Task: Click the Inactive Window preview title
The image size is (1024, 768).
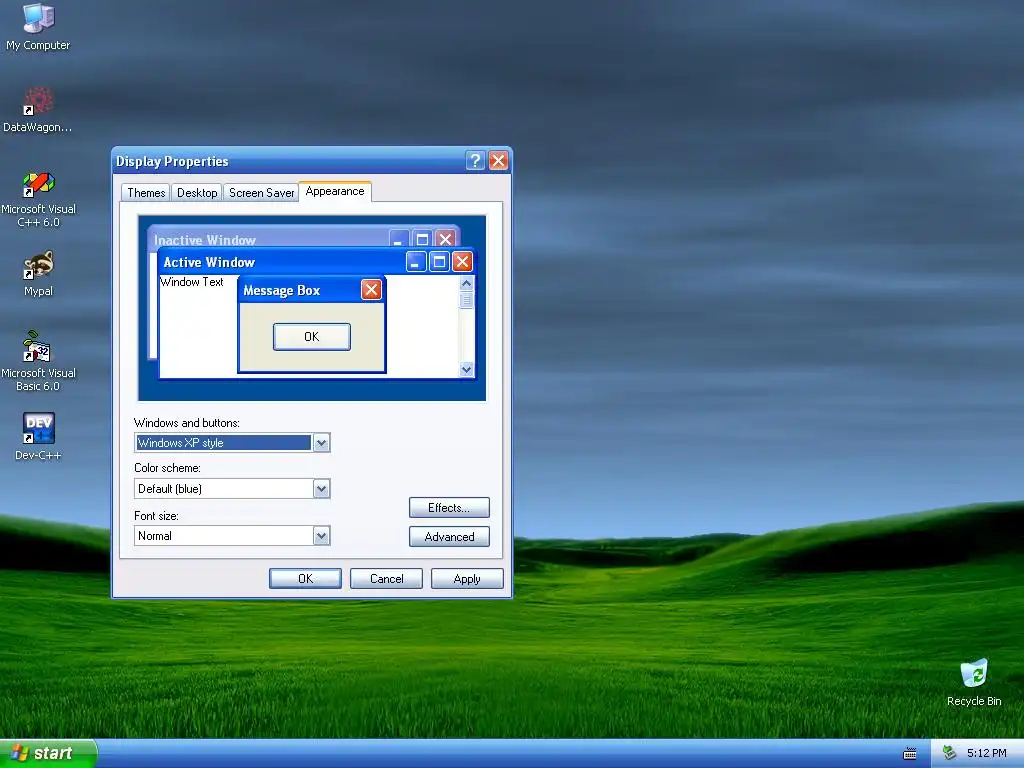Action: [x=205, y=240]
